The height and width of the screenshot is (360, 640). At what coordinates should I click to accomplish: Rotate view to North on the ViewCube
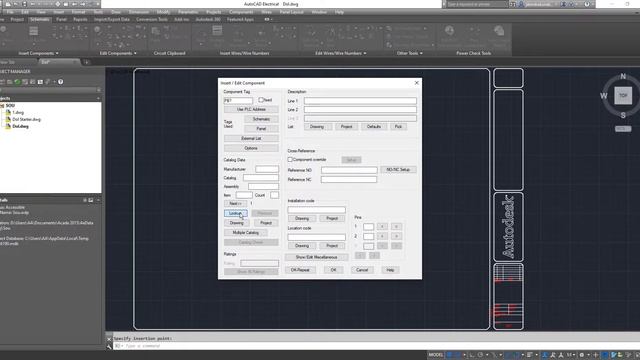623,76
